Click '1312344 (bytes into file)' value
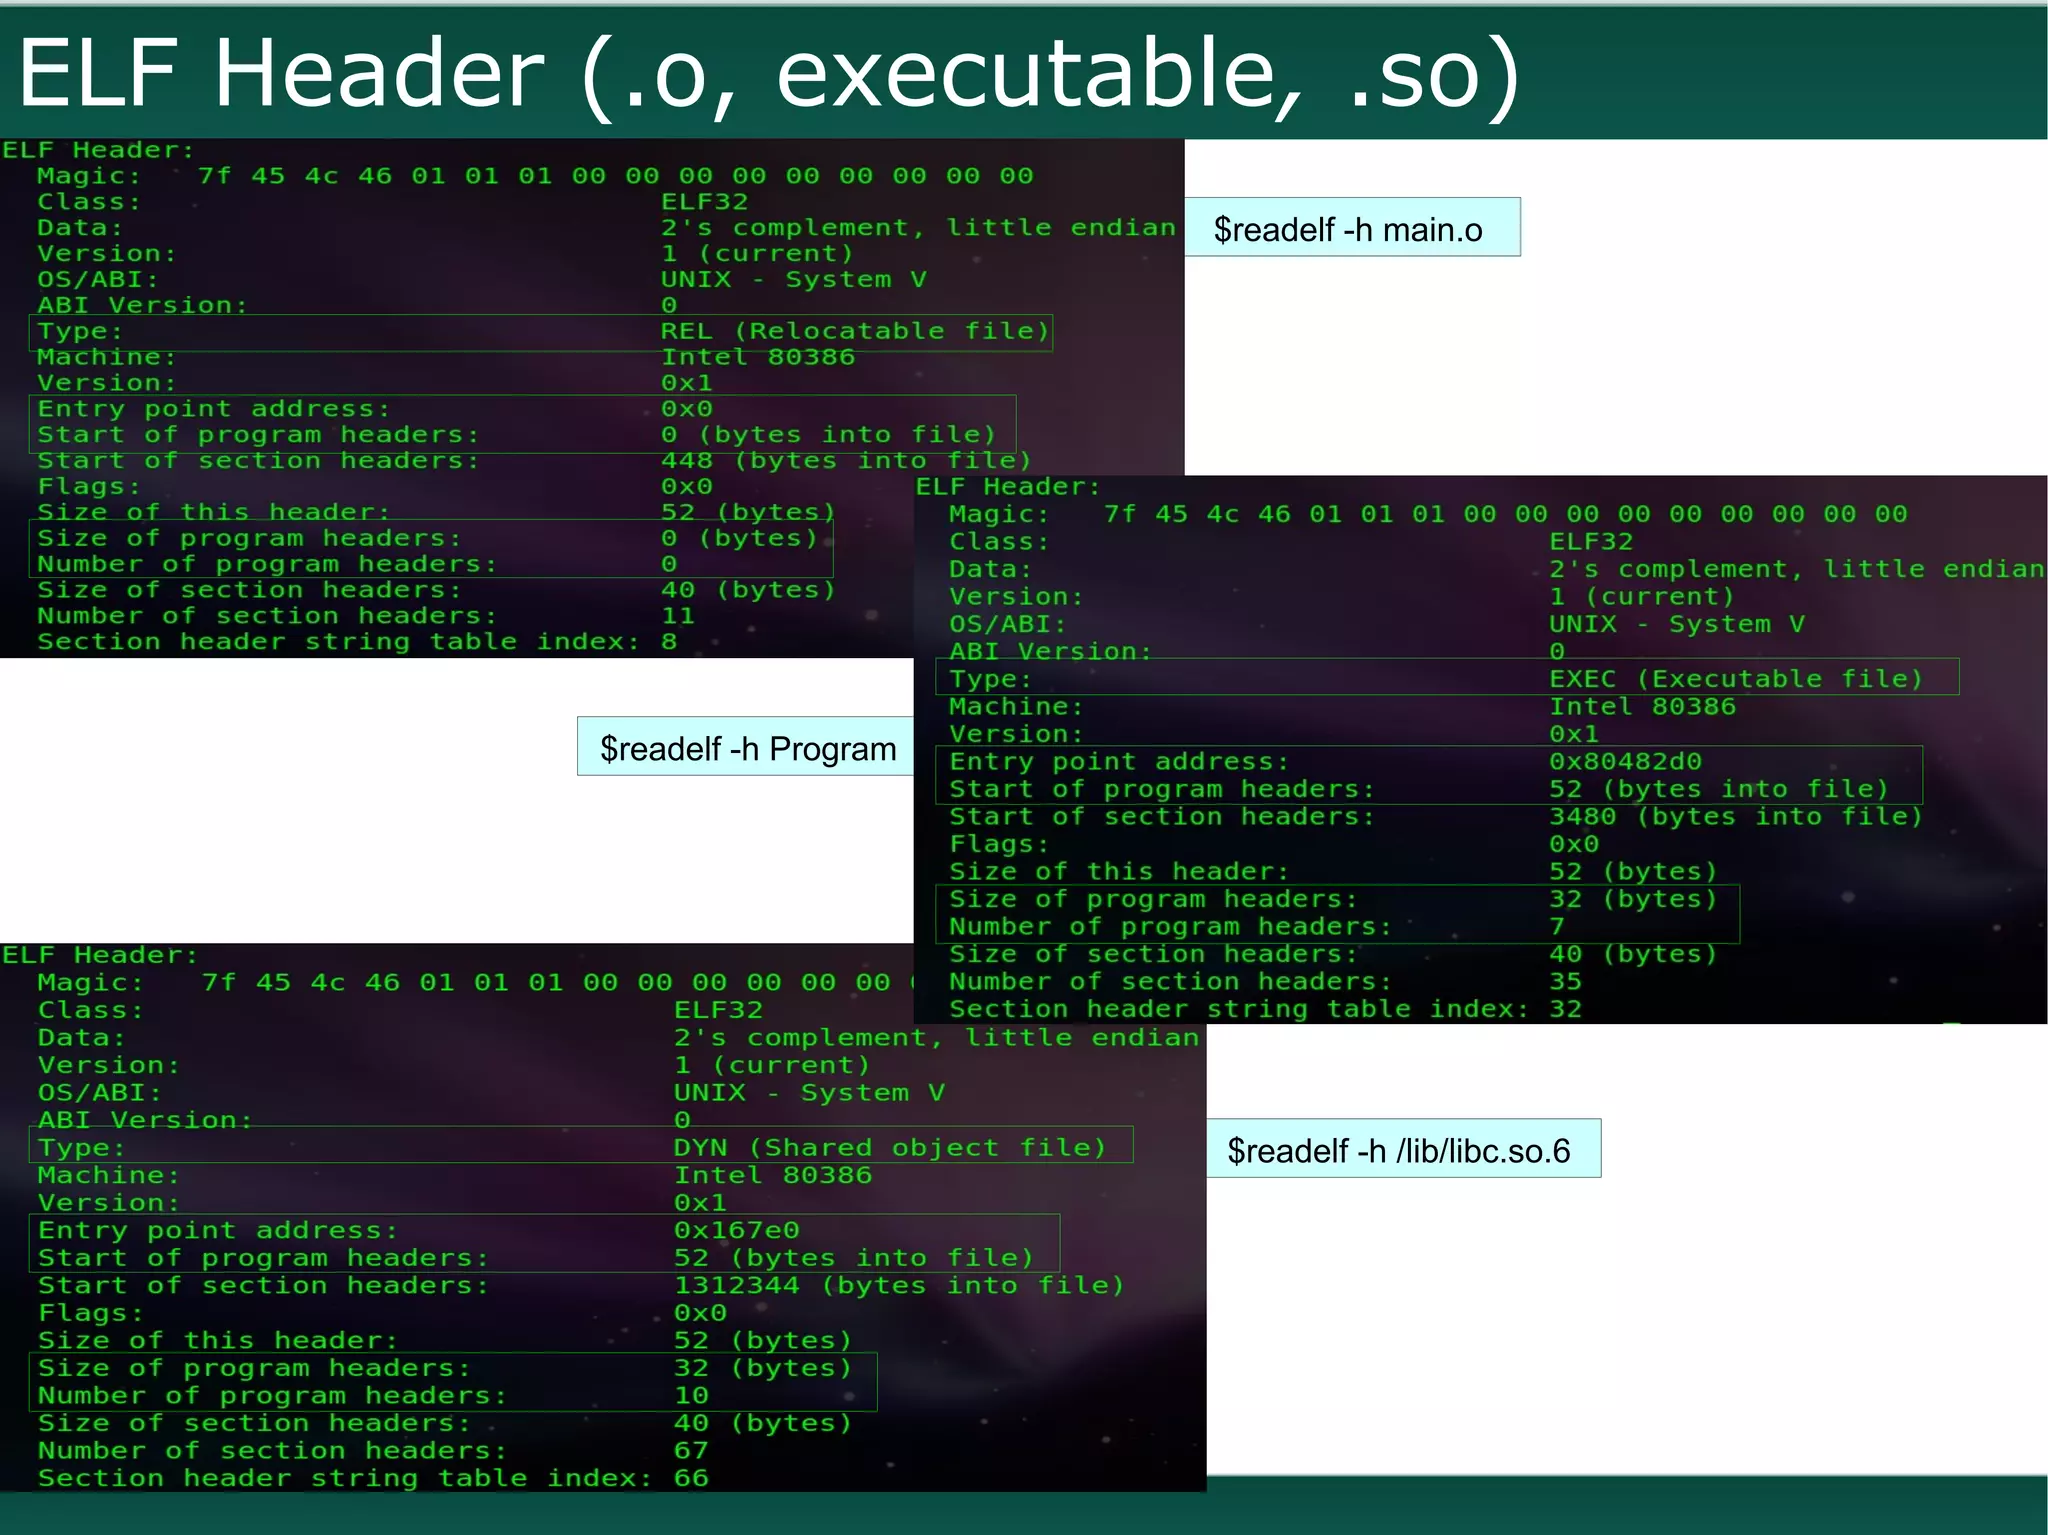 (899, 1285)
